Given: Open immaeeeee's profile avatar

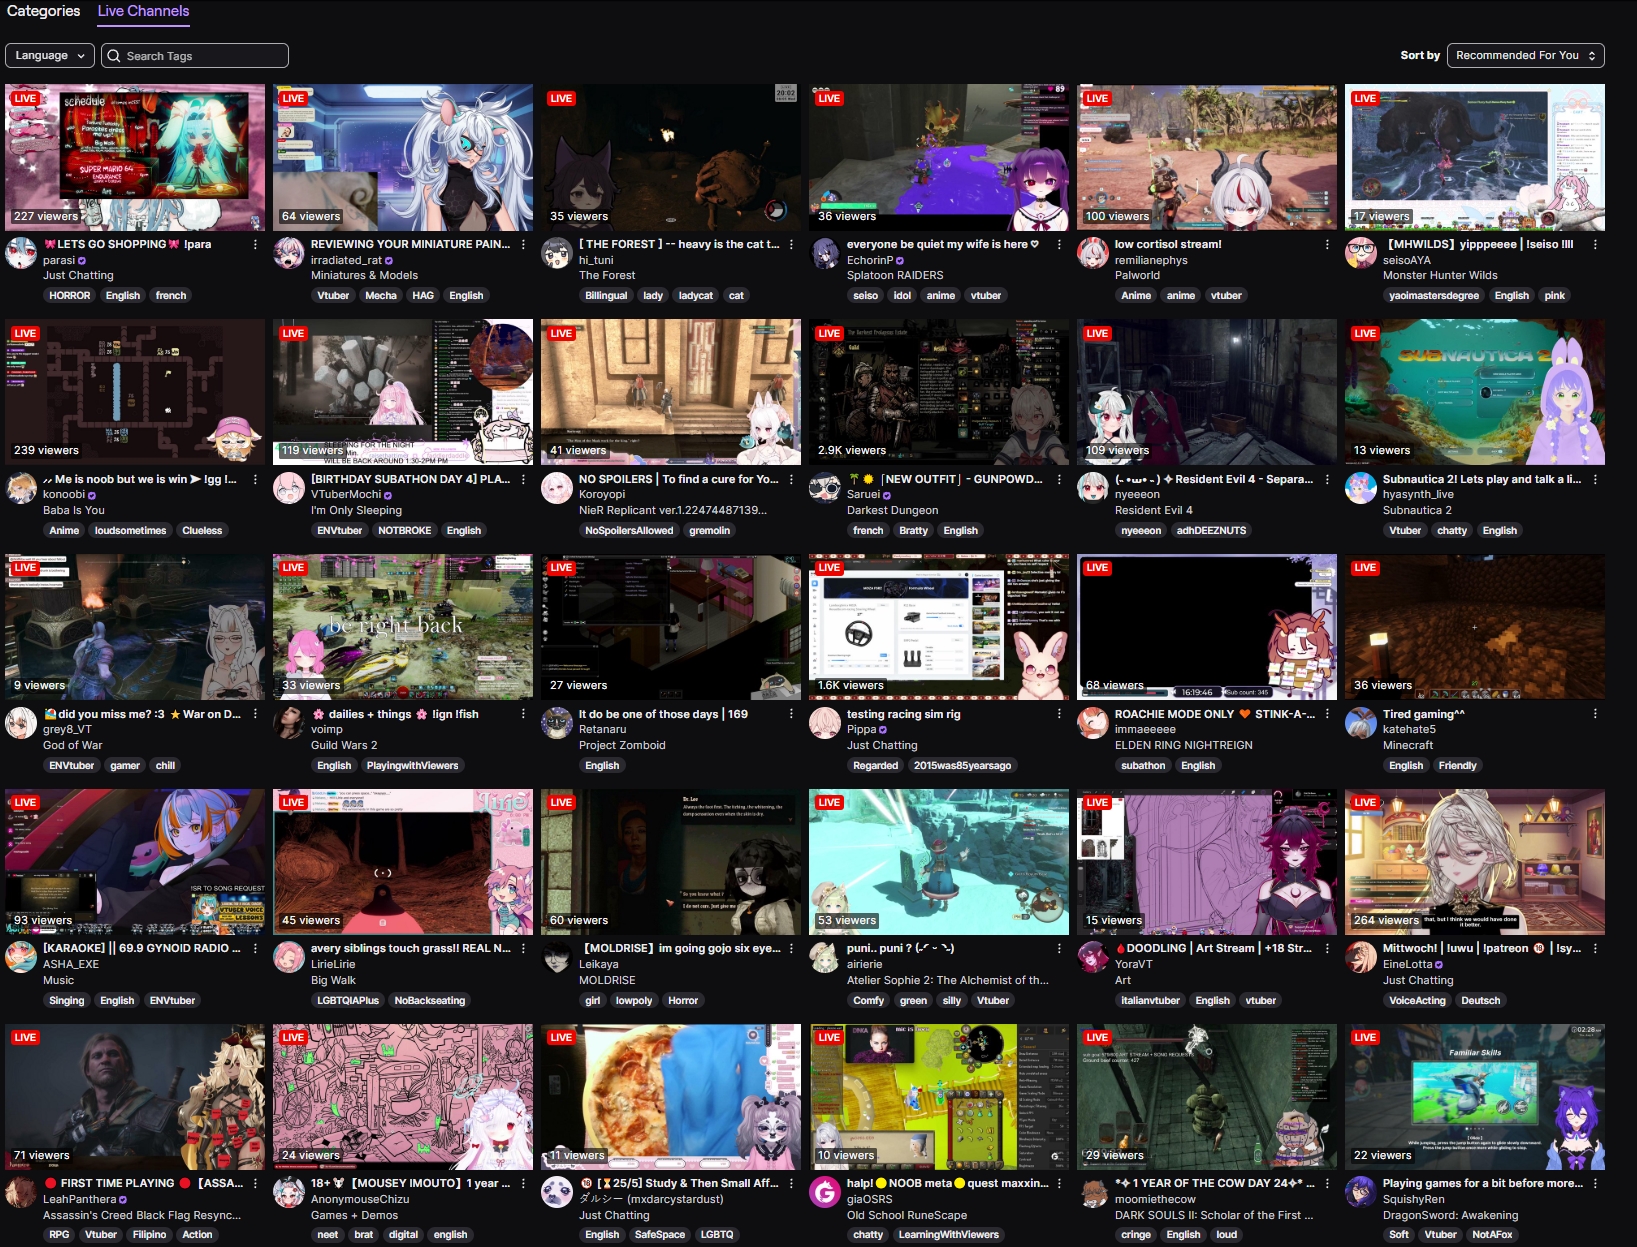Looking at the screenshot, I should (x=1093, y=723).
